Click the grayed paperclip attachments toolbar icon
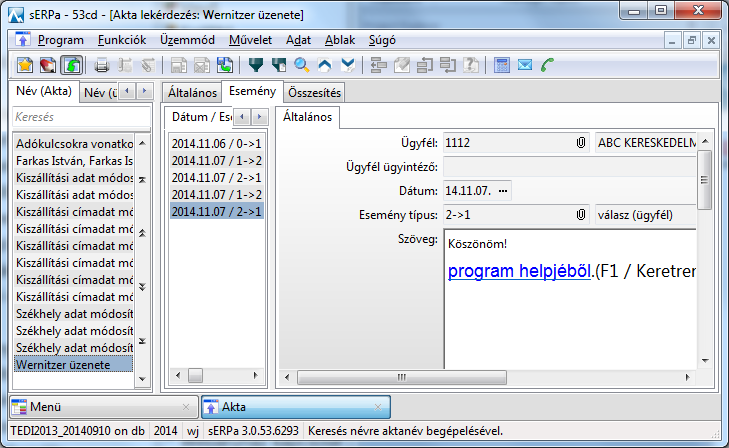The width and height of the screenshot is (729, 448). [148, 65]
